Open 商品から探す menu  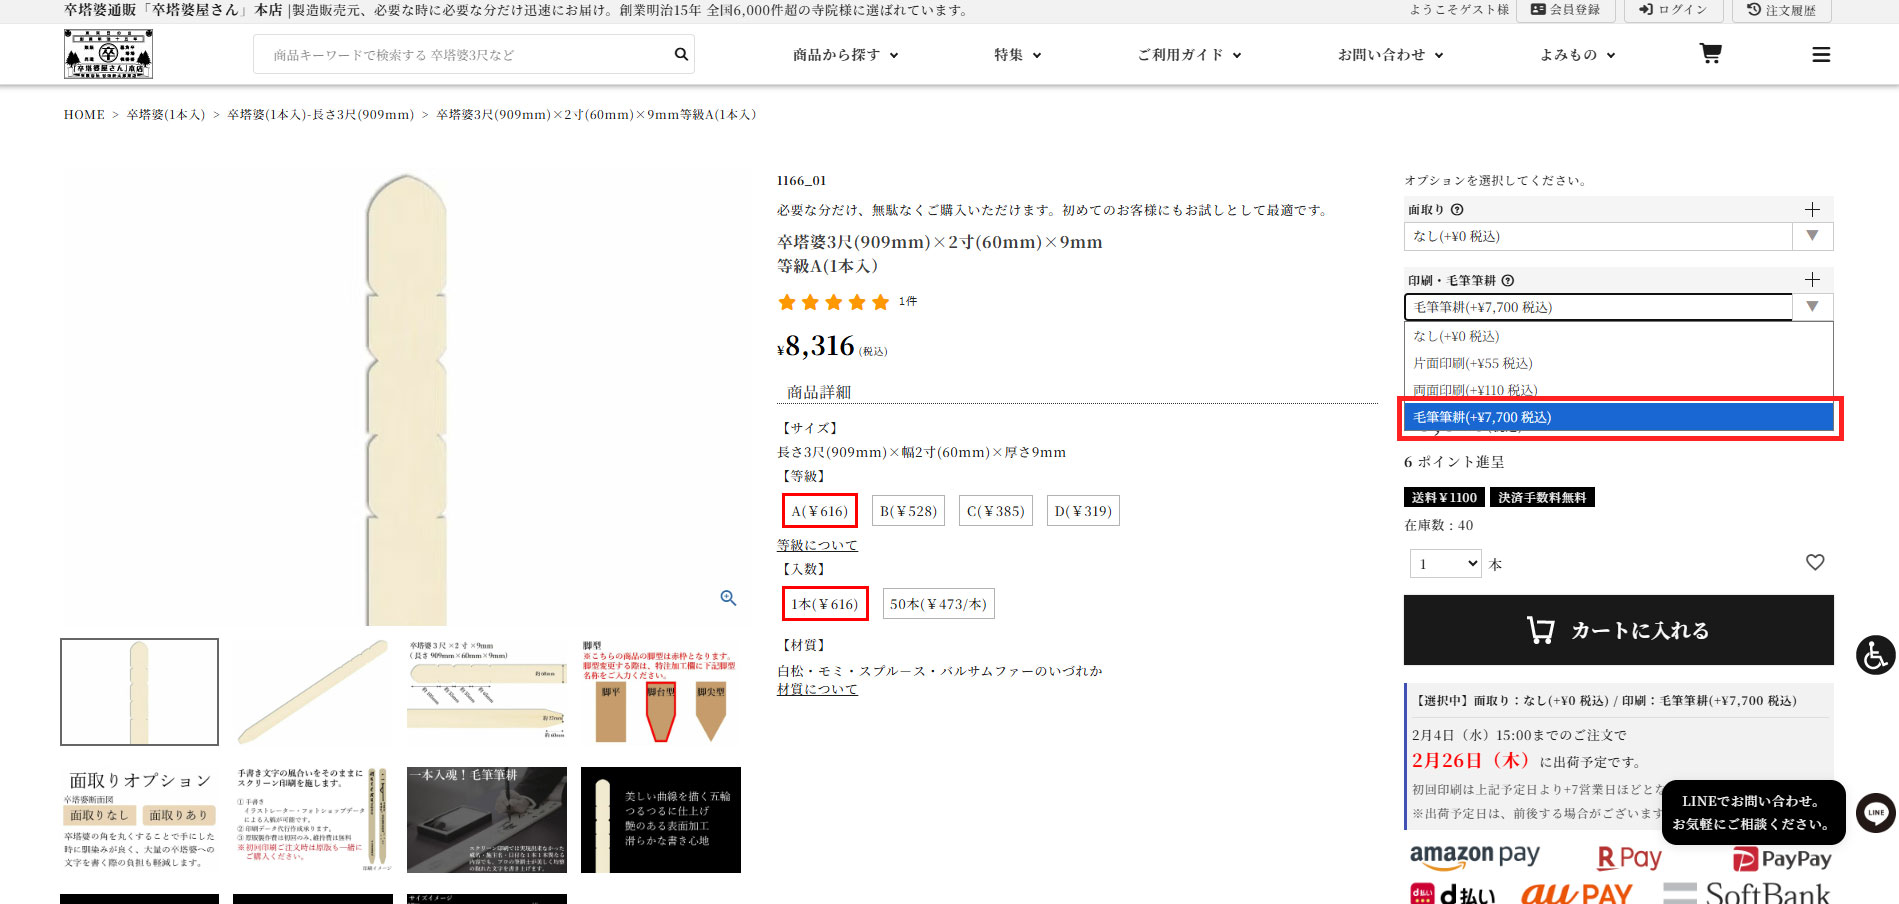(x=845, y=55)
